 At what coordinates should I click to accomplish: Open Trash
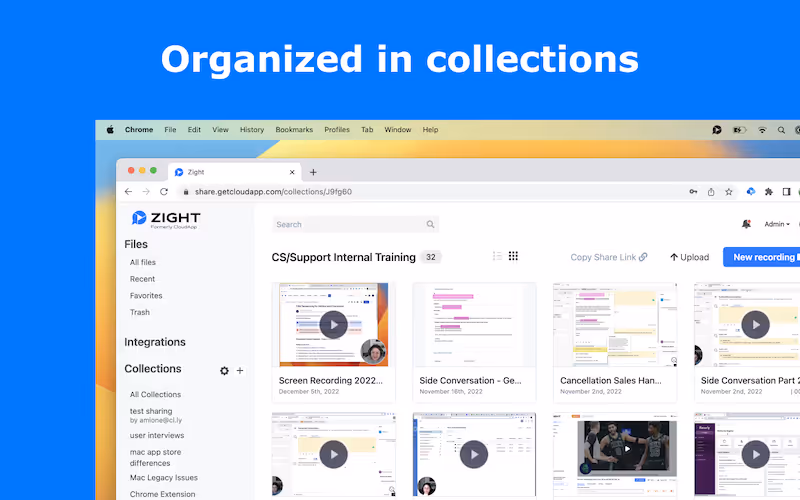[140, 312]
